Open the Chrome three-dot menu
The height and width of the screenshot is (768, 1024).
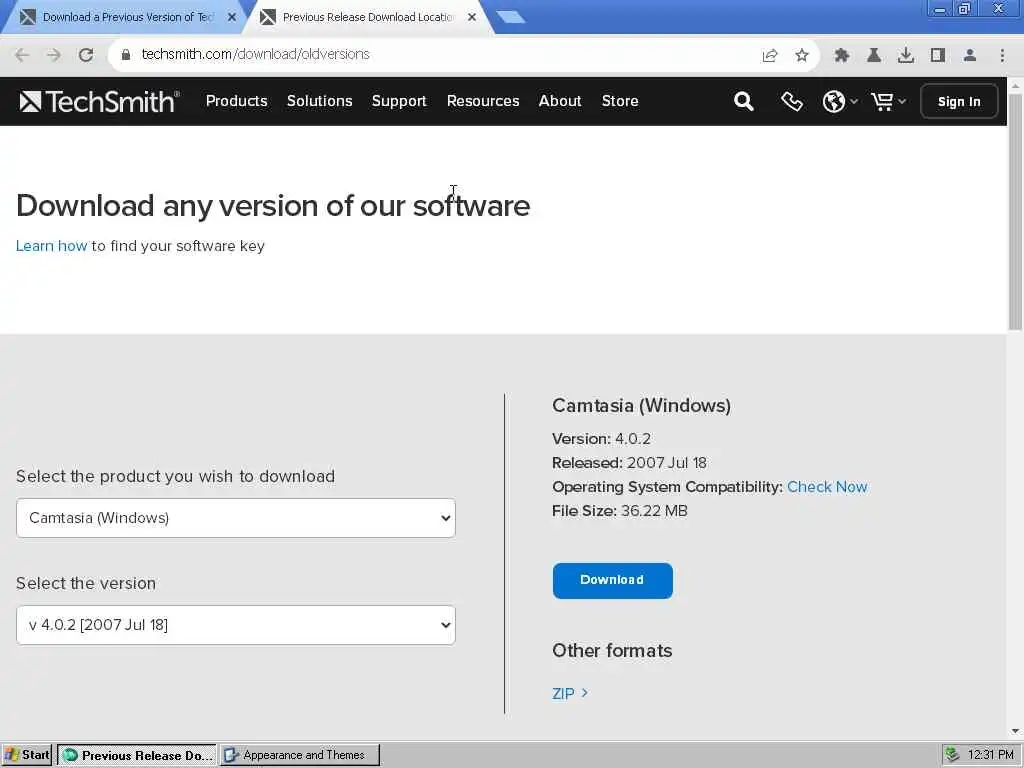pyautogui.click(x=1002, y=56)
